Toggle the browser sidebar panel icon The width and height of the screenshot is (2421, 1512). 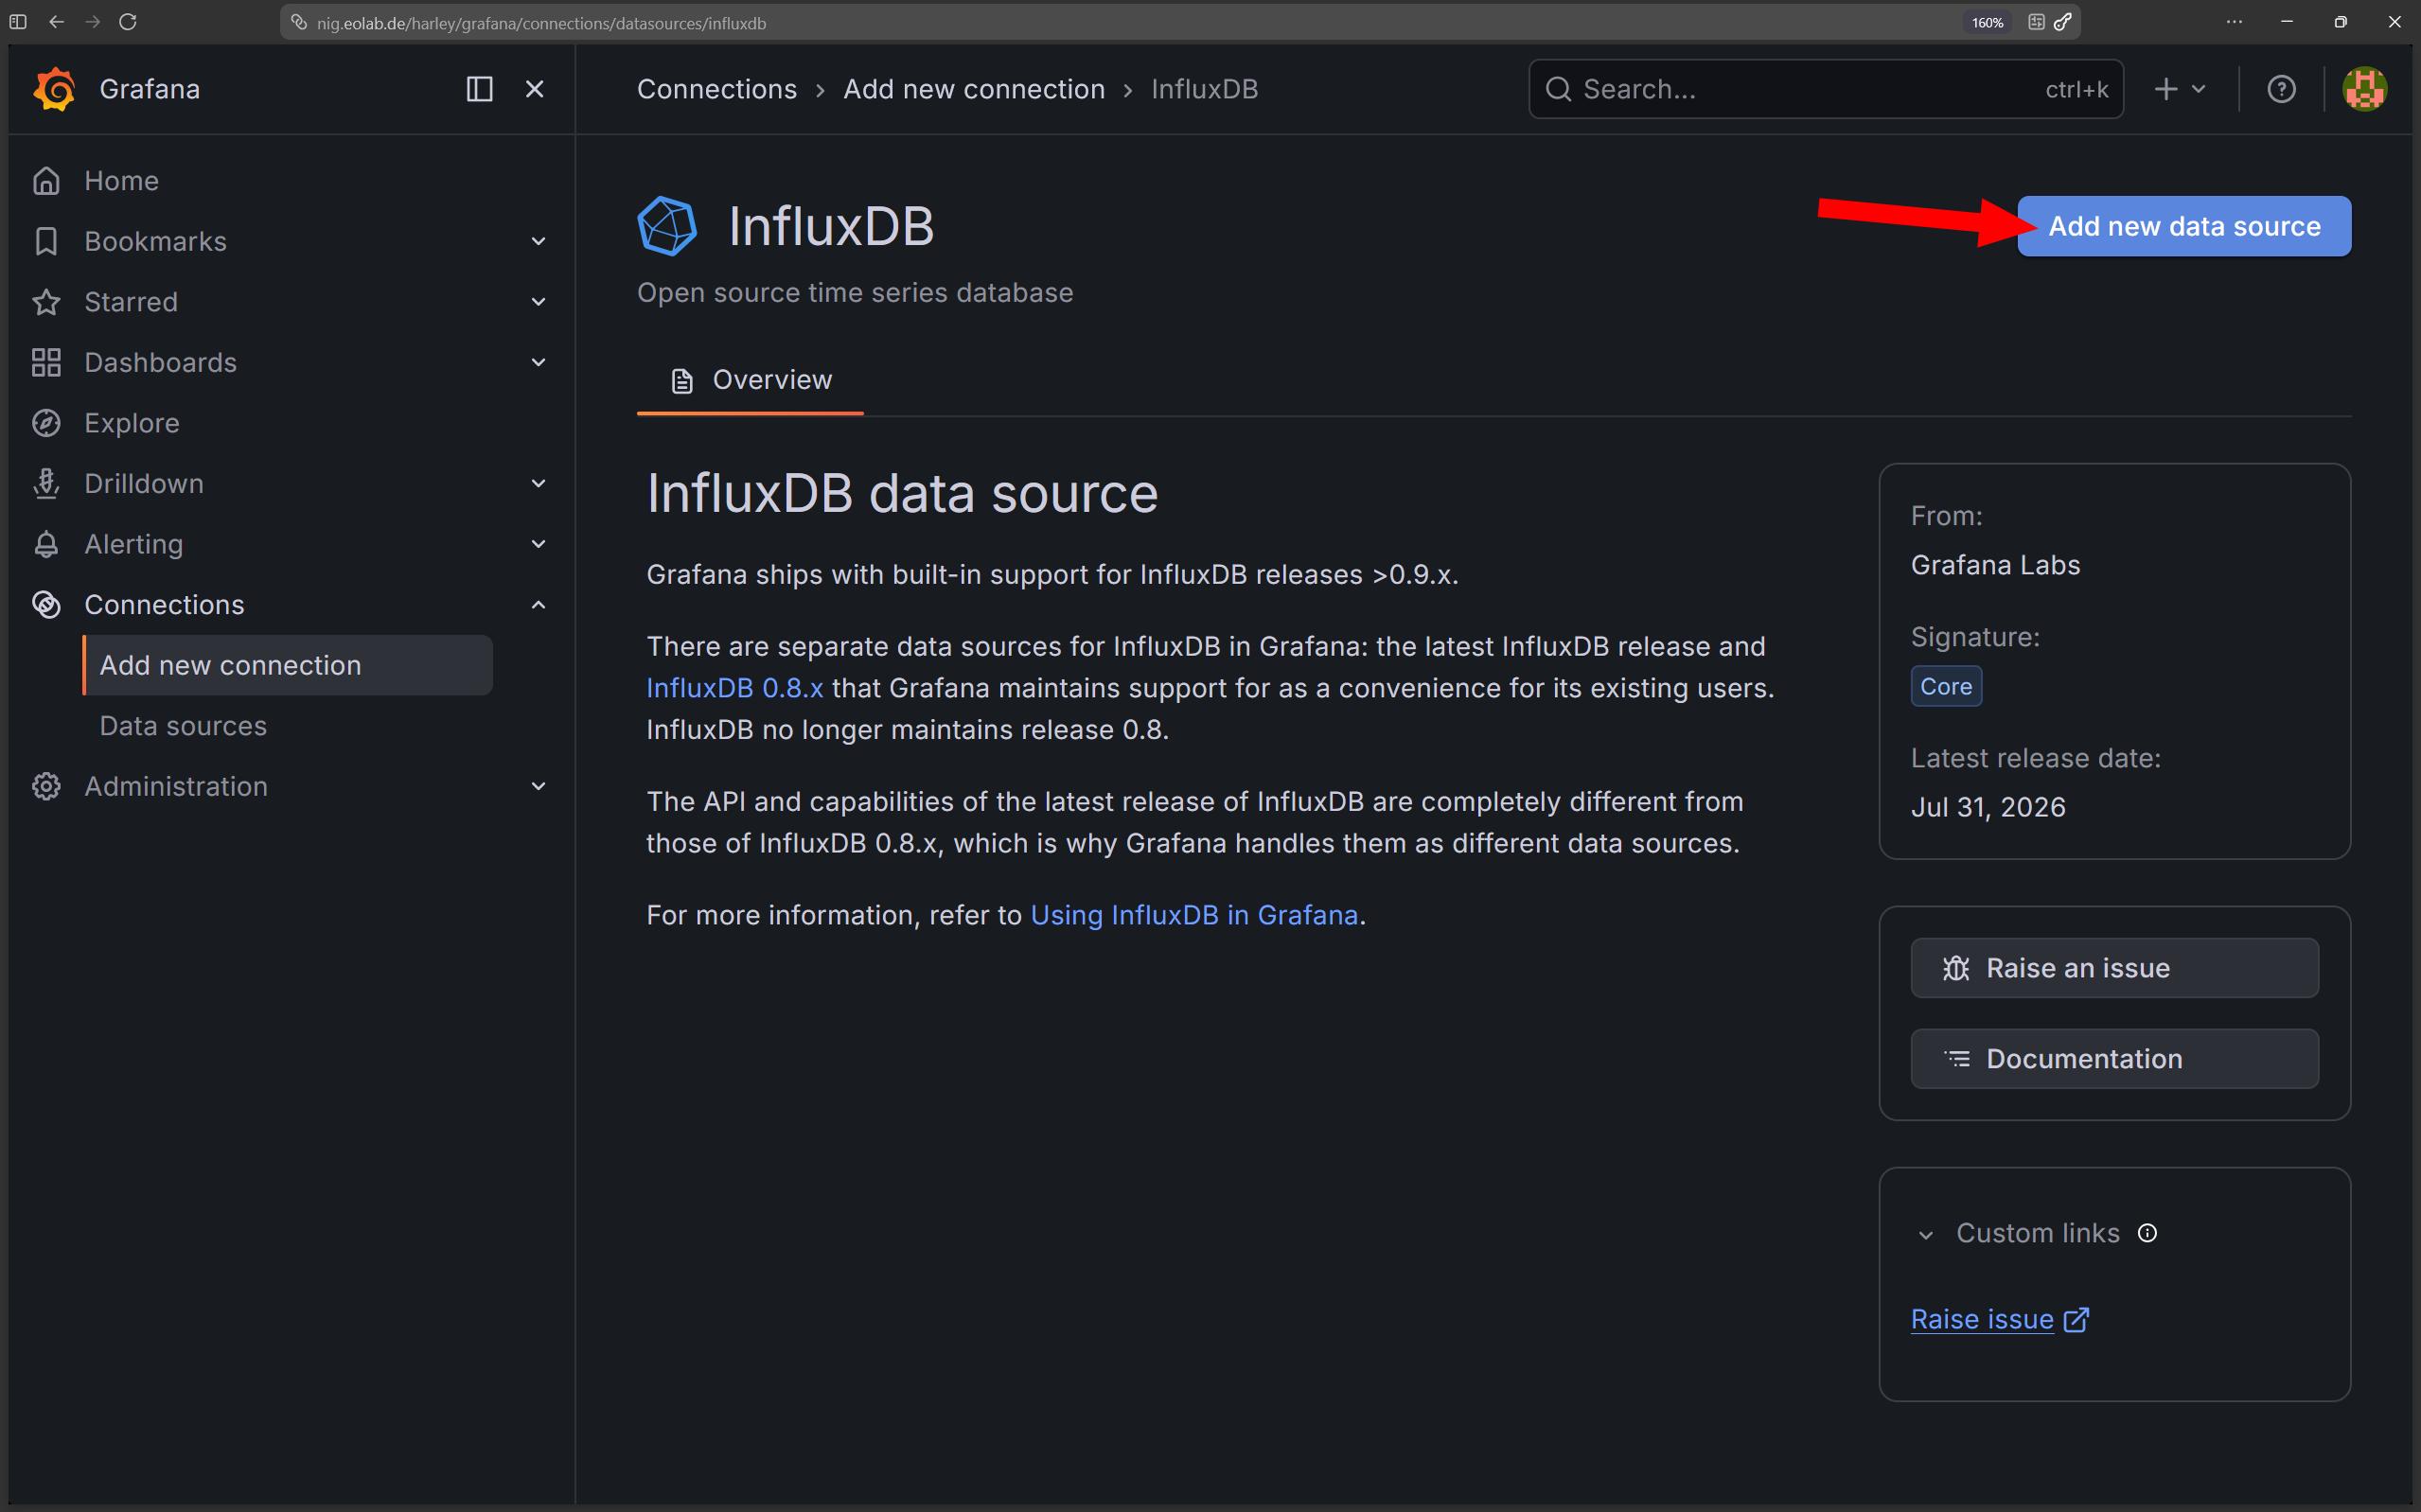pyautogui.click(x=18, y=22)
